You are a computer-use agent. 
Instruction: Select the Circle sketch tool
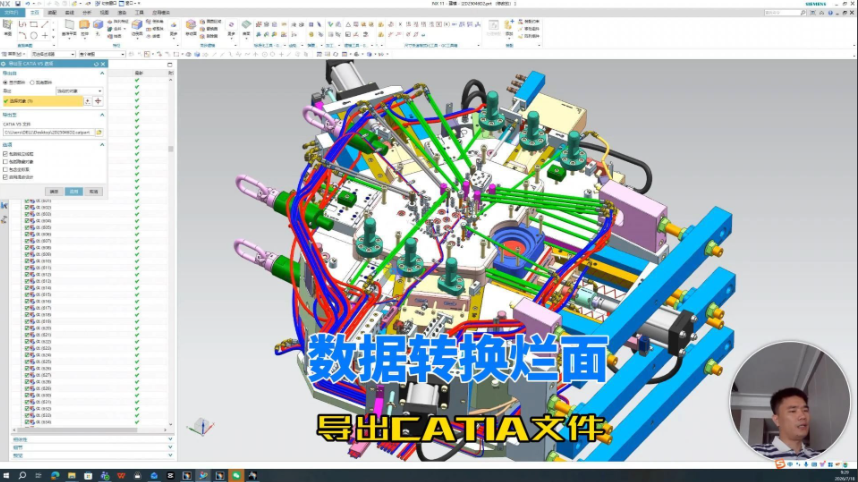34,36
